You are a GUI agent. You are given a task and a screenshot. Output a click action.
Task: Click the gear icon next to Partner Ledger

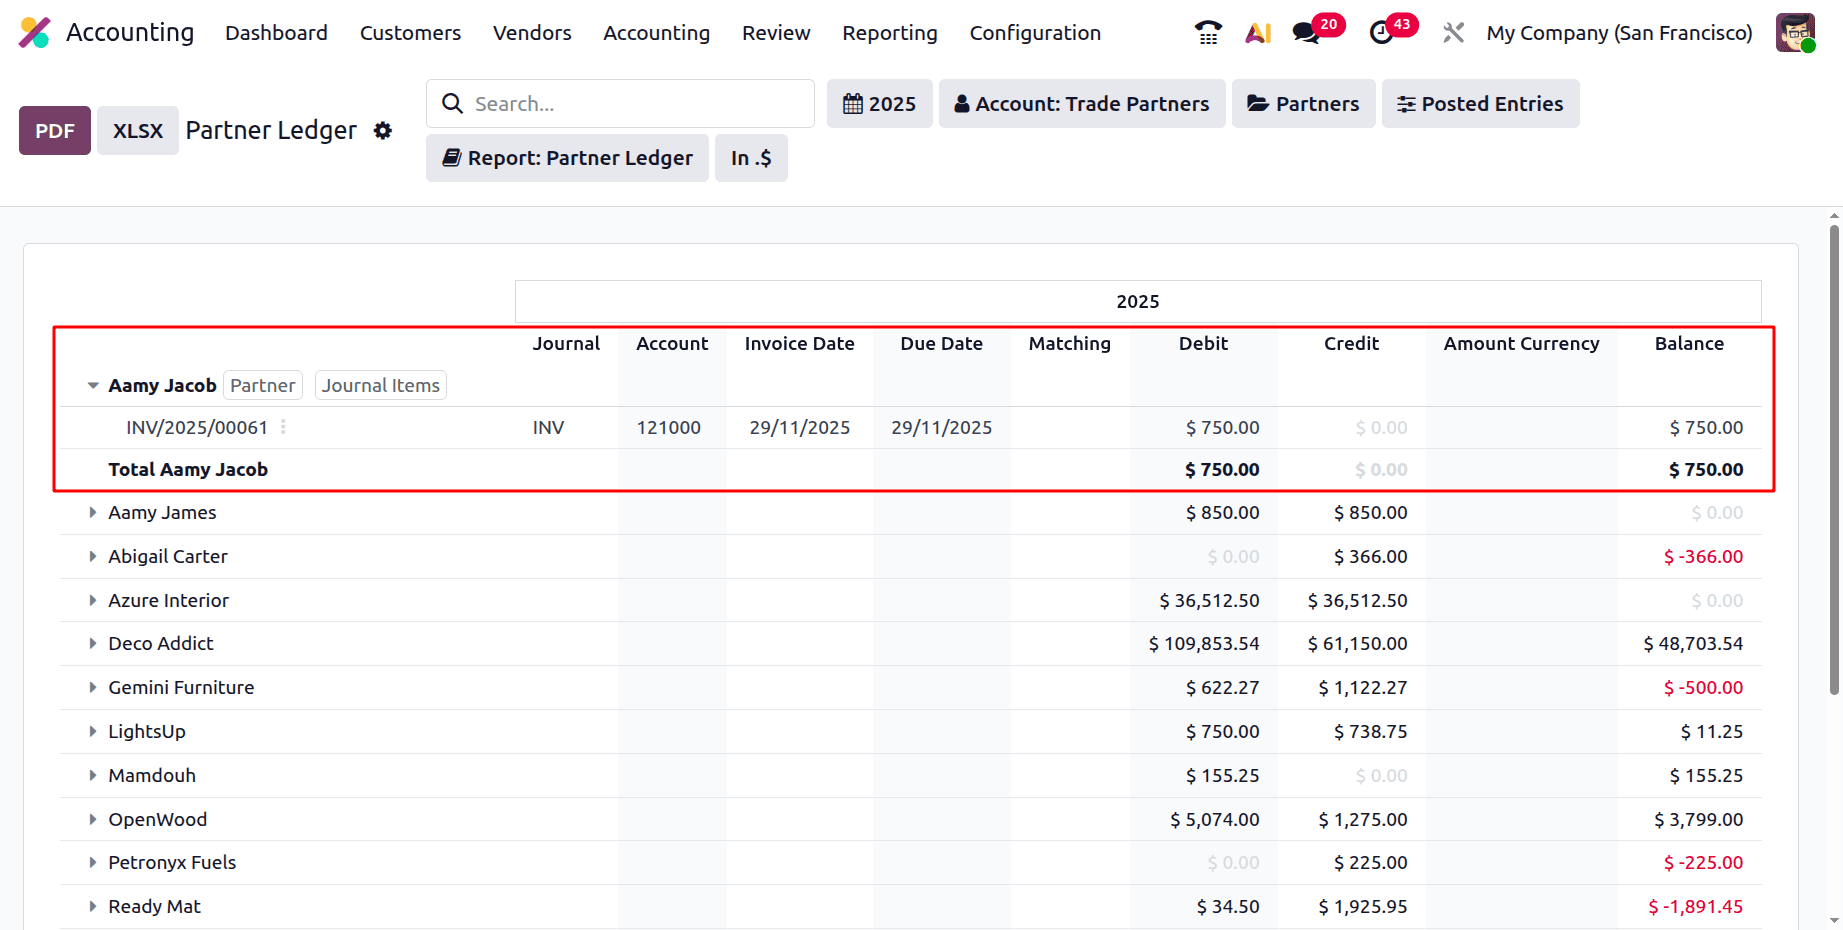[x=383, y=131]
